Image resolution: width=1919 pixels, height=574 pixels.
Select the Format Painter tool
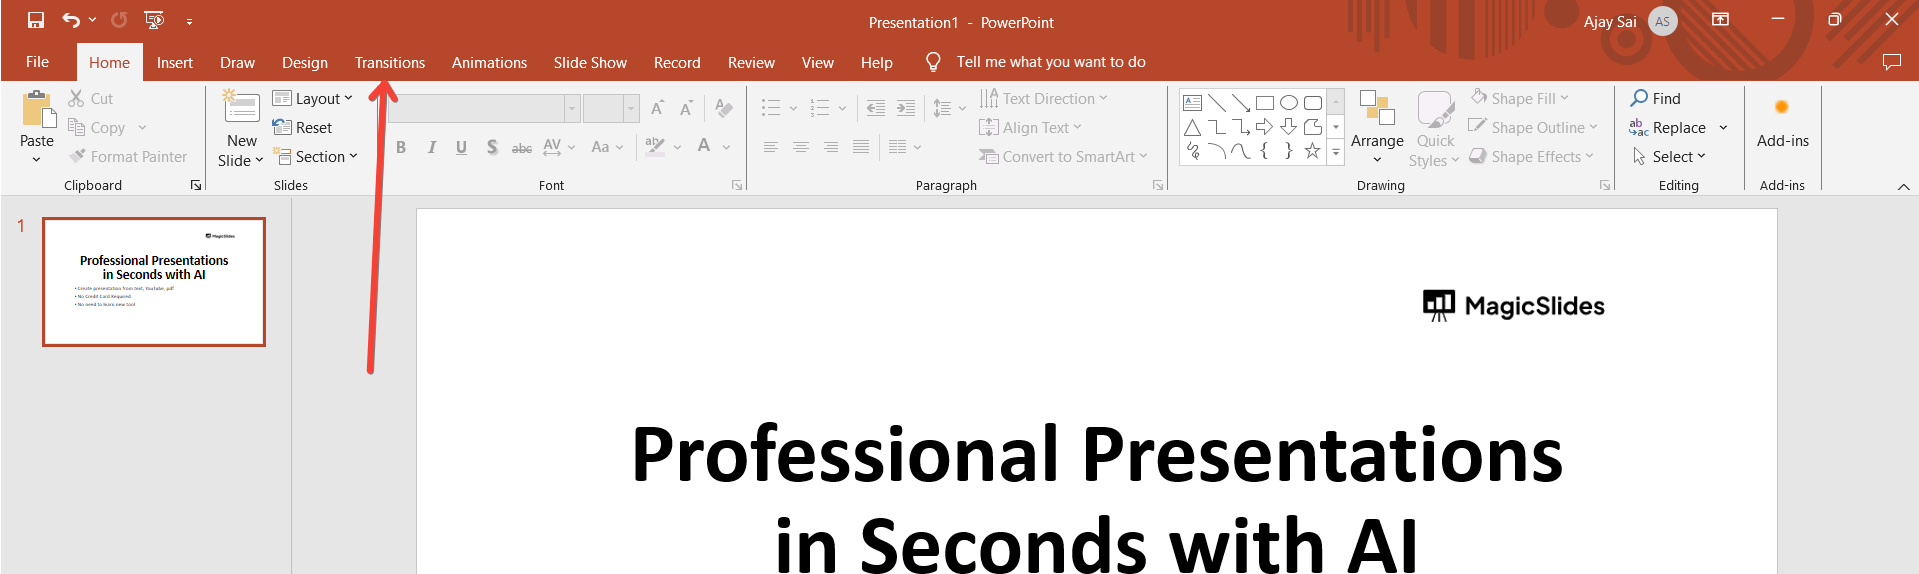(x=128, y=156)
